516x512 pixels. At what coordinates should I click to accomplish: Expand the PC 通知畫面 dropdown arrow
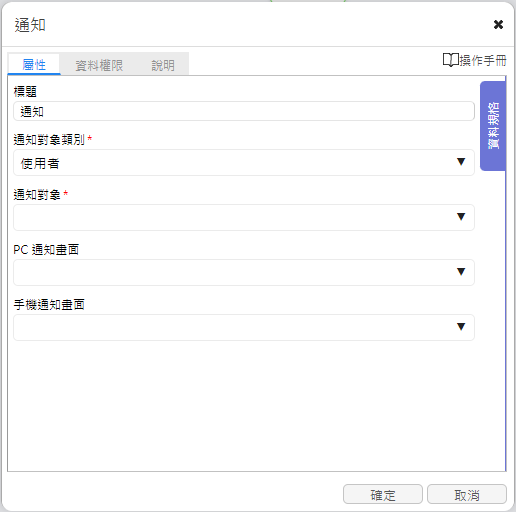click(x=461, y=272)
